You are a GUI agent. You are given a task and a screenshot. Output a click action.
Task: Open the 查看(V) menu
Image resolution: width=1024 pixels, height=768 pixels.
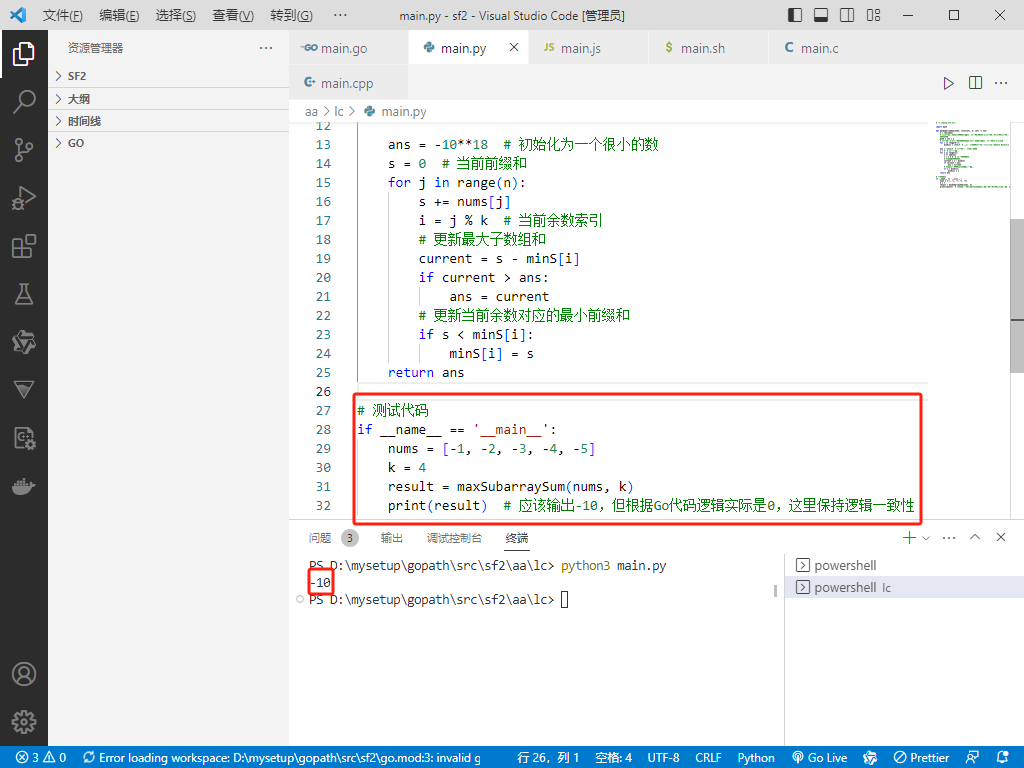(x=233, y=15)
